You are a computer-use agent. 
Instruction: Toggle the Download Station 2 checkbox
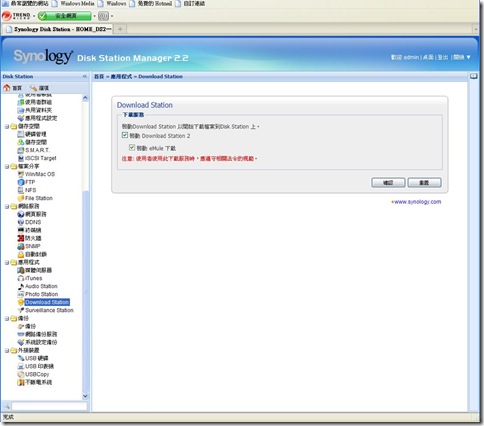(125, 135)
